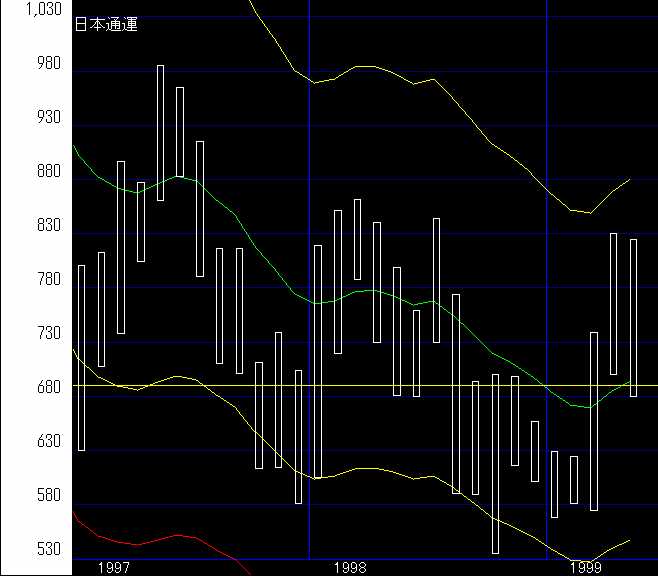Click the candle peaking near 980
The width and height of the screenshot is (658, 578).
click(x=160, y=132)
